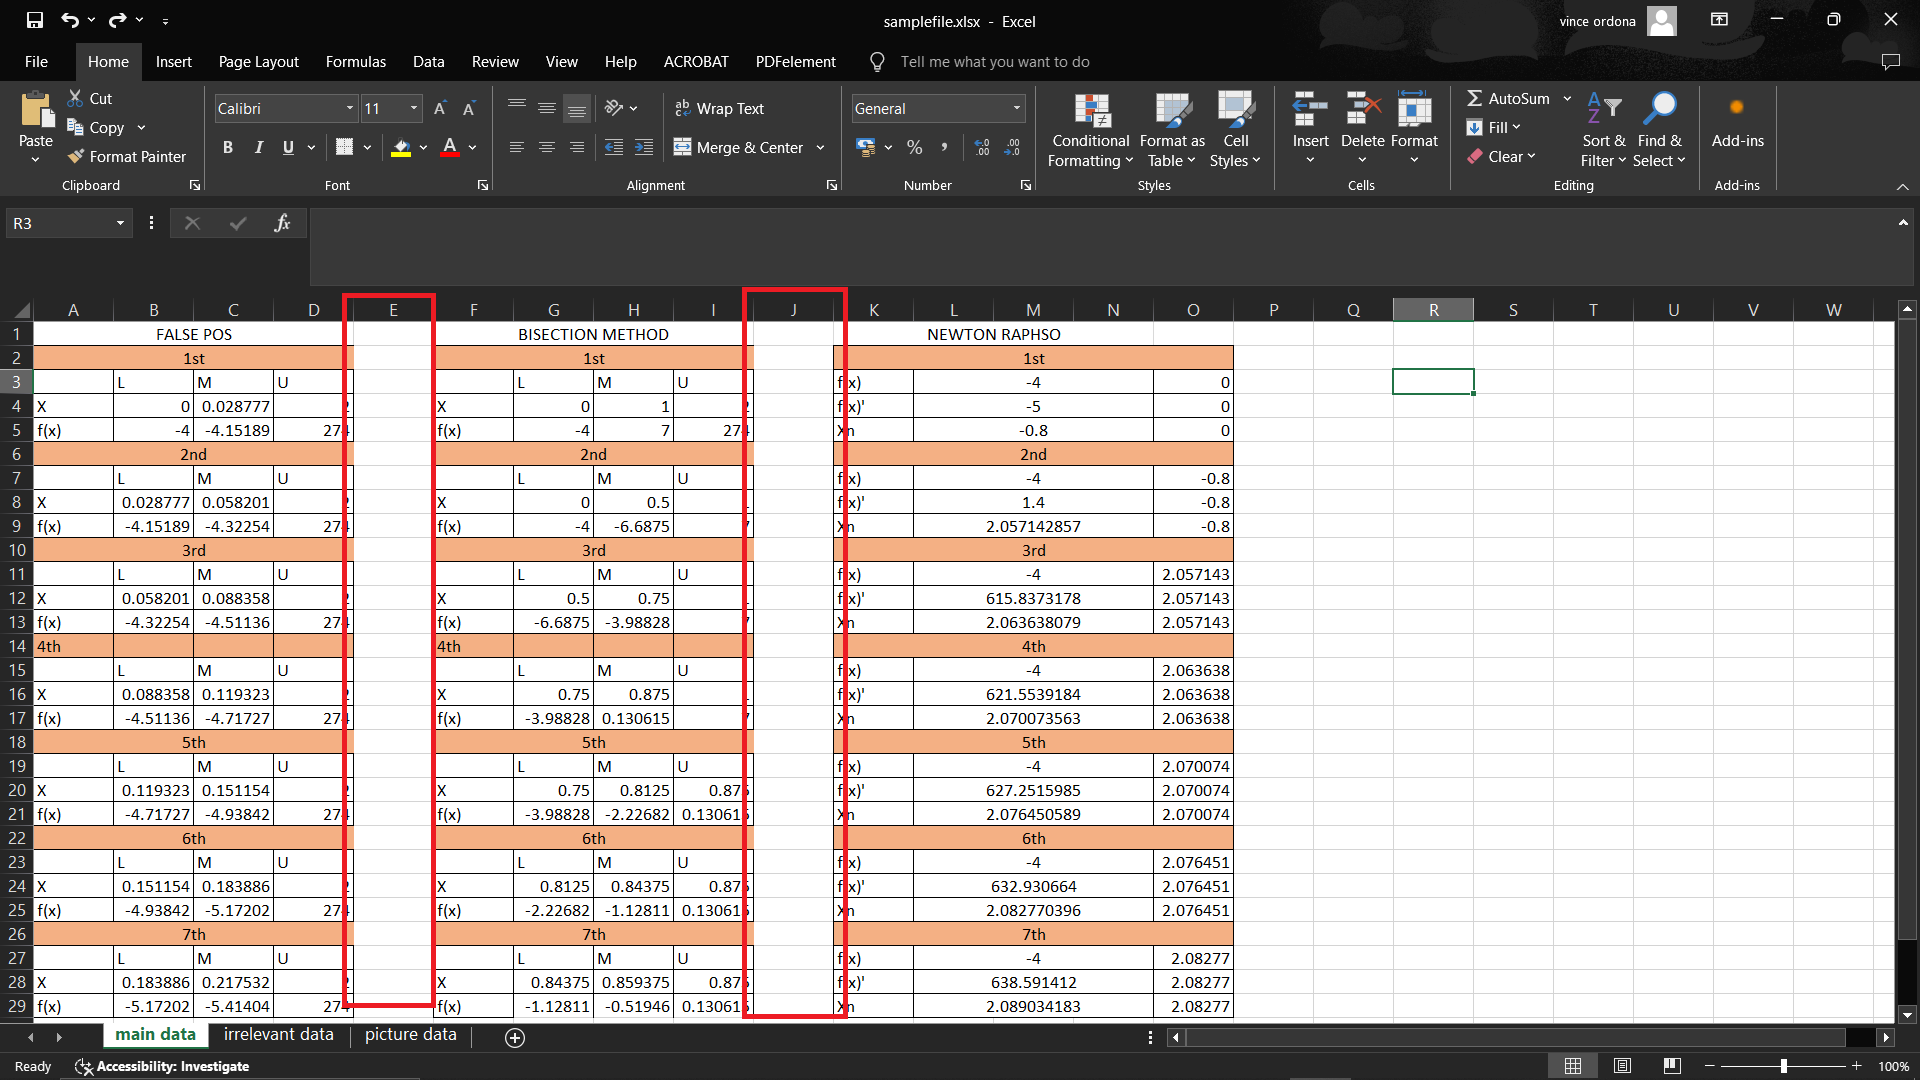The image size is (1920, 1080).
Task: Open the Home ribbon tab
Action: click(x=108, y=62)
